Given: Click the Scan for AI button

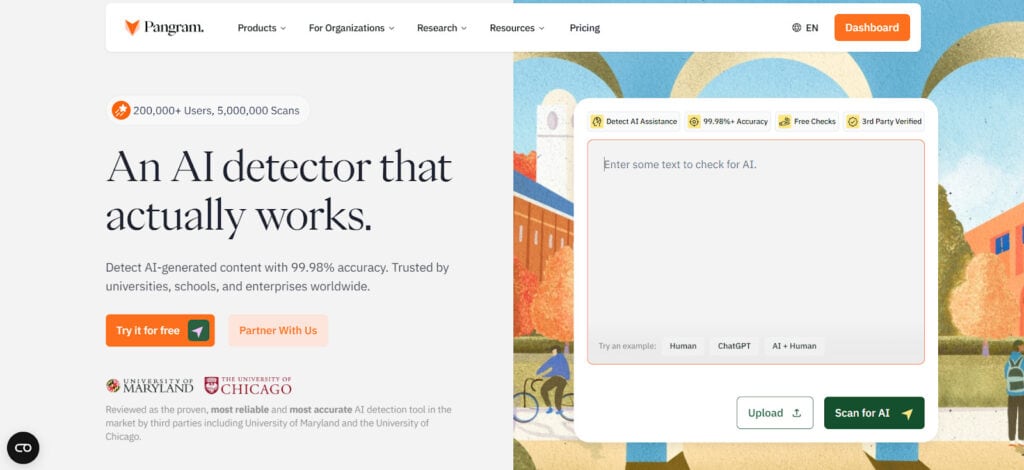Looking at the screenshot, I should 873,413.
